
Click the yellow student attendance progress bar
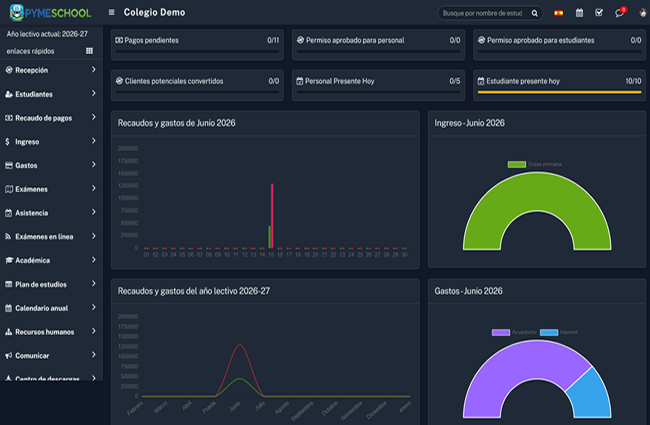[559, 92]
